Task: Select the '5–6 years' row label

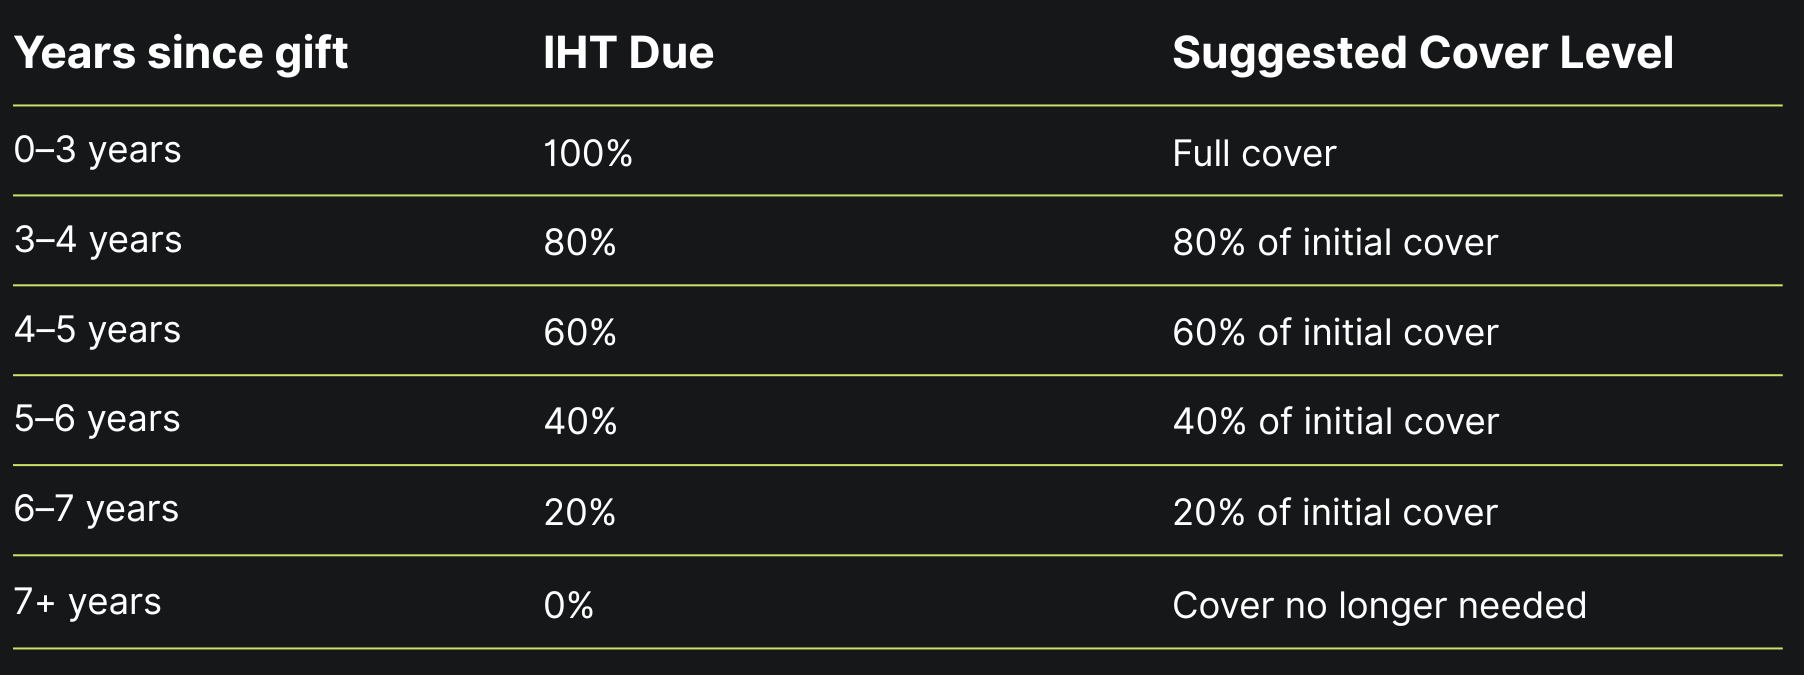Action: (98, 419)
